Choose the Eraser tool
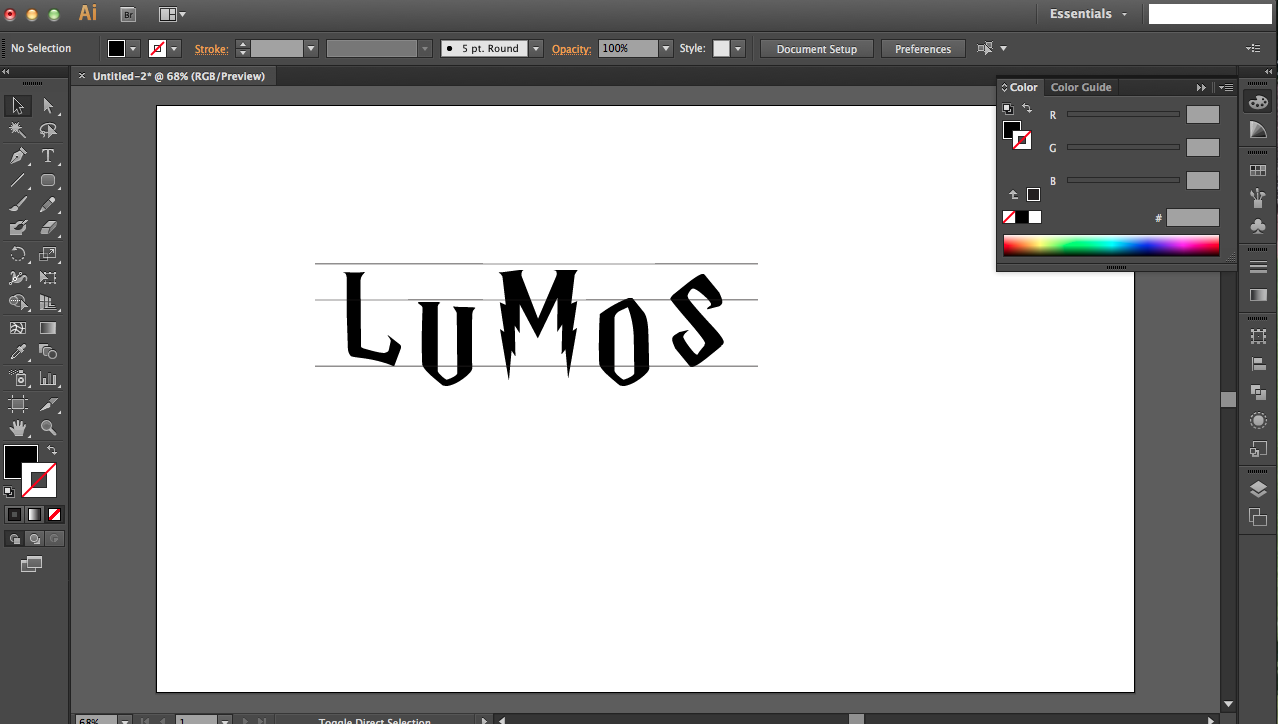This screenshot has width=1278, height=724. (x=48, y=229)
